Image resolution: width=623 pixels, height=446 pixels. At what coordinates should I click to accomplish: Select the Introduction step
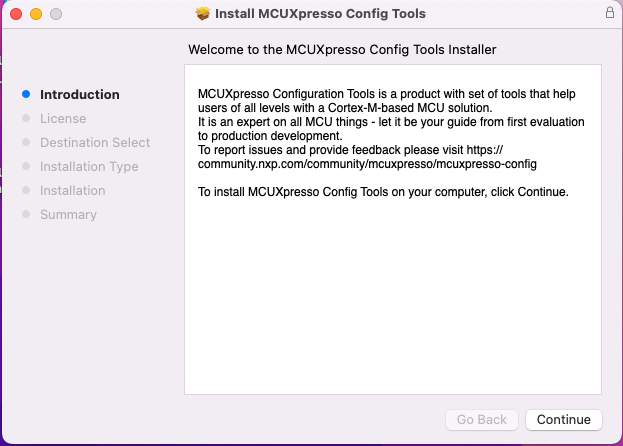tap(79, 95)
